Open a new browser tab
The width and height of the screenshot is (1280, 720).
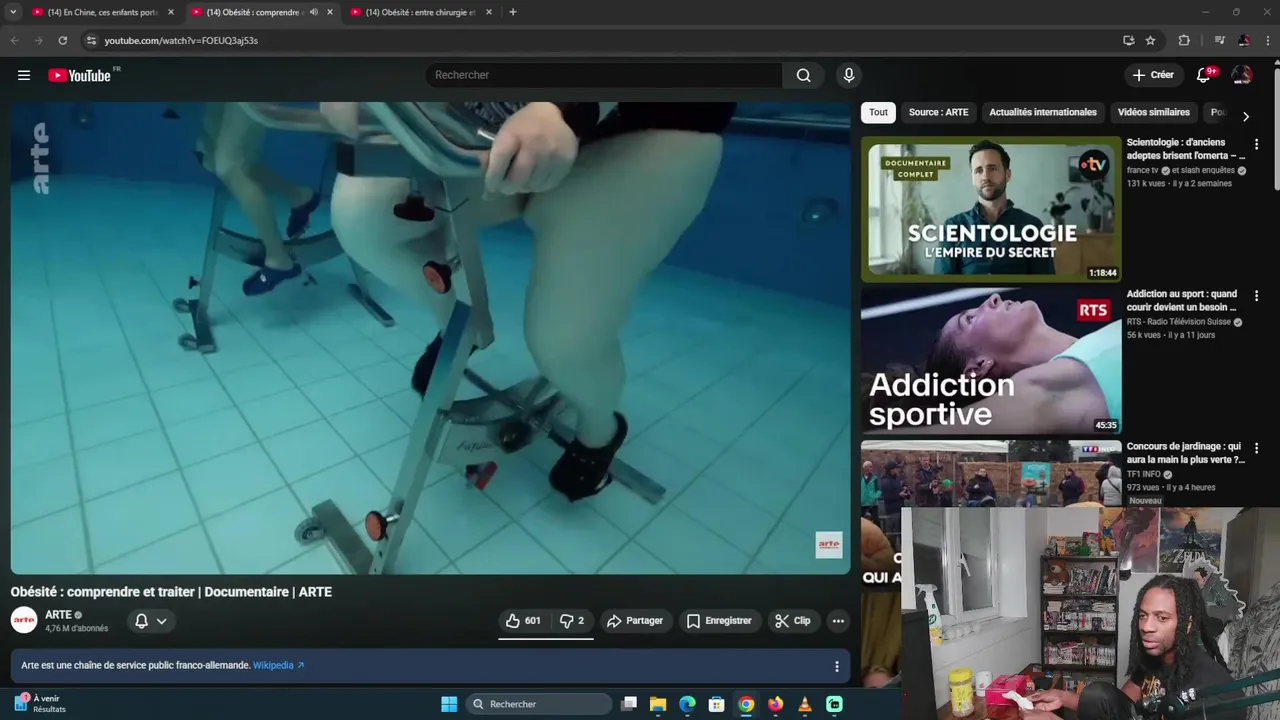513,12
